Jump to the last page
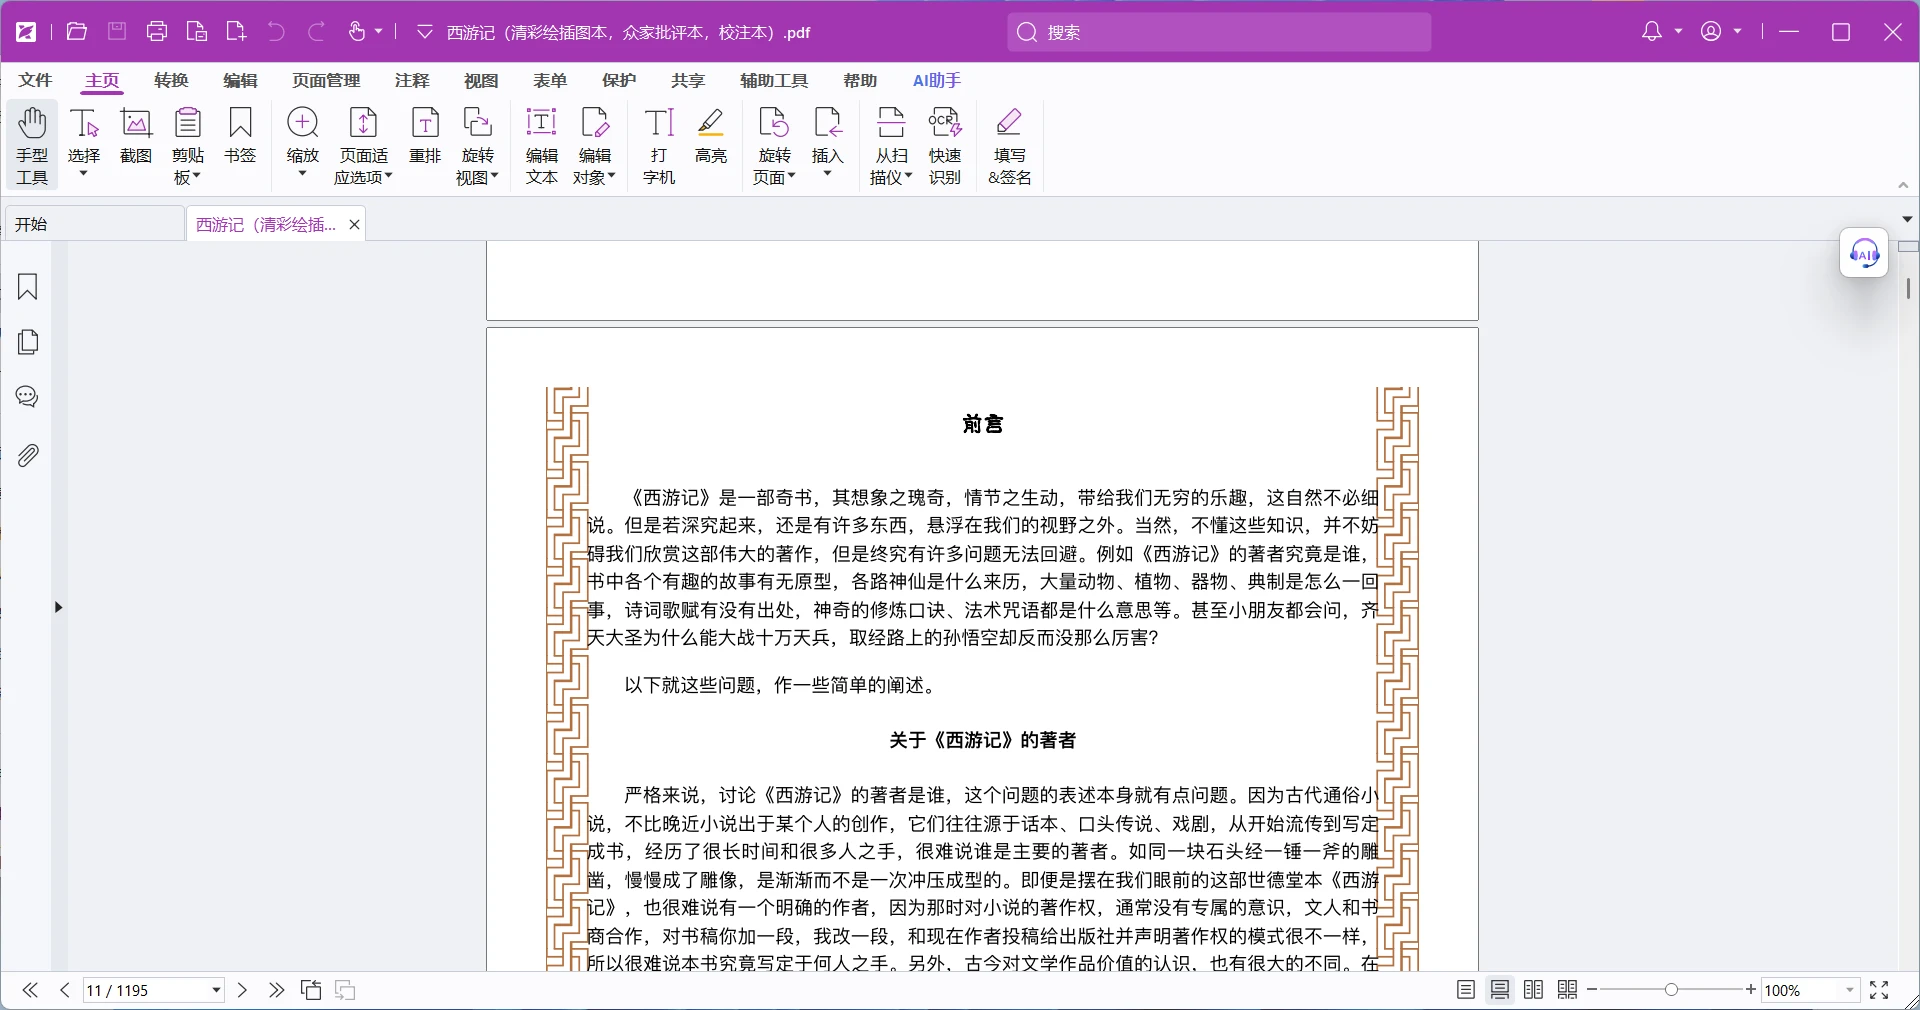Viewport: 1920px width, 1010px height. (x=277, y=990)
